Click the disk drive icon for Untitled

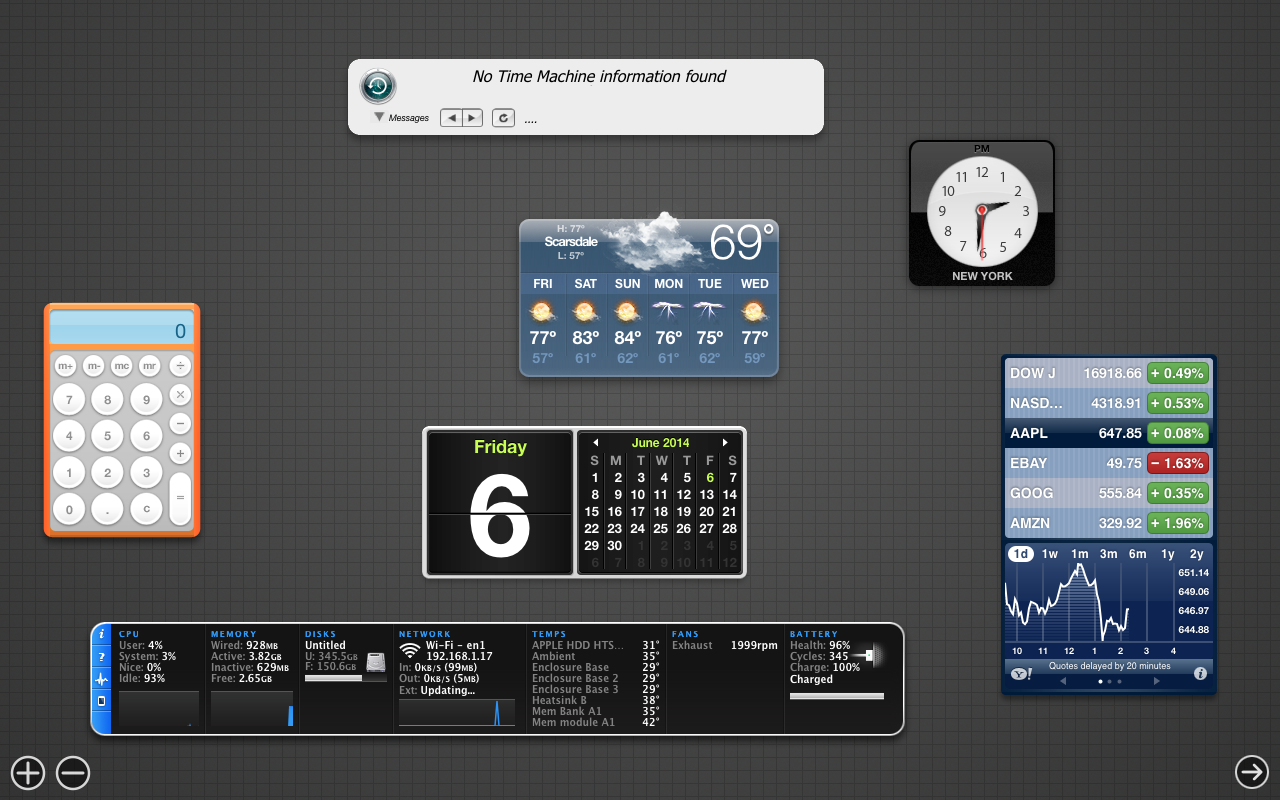375,661
